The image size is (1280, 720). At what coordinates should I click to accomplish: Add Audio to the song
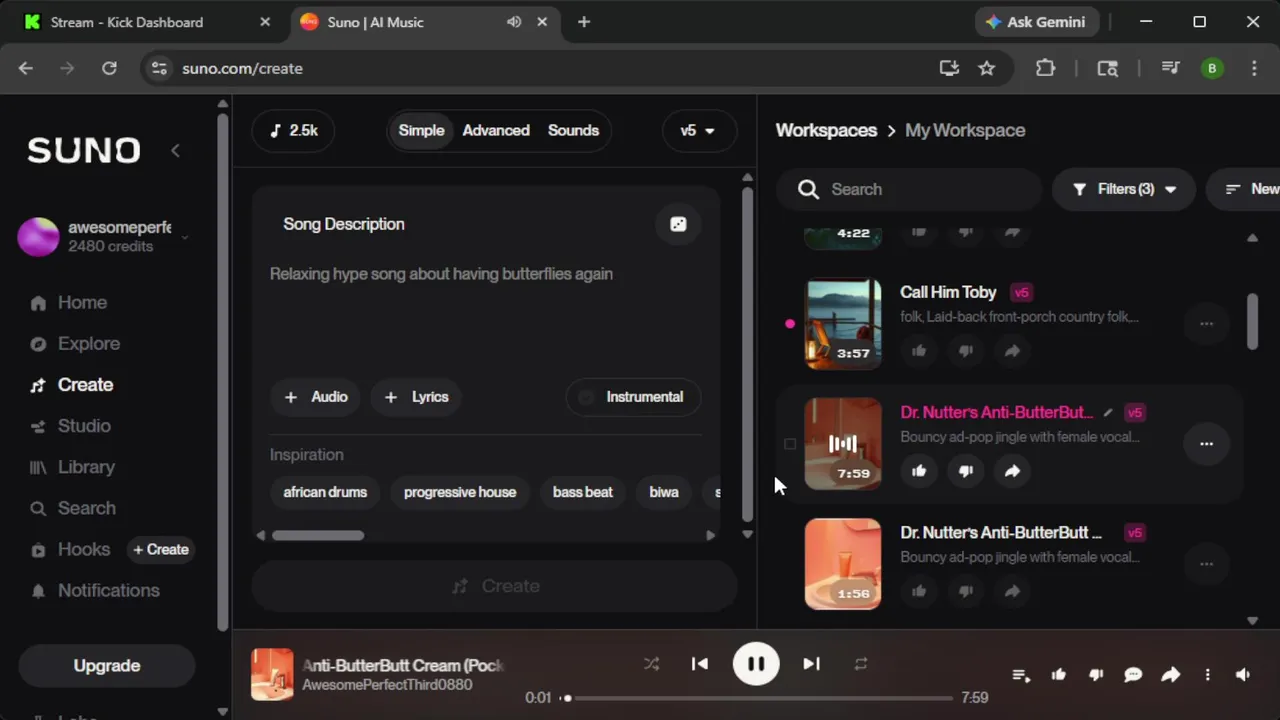[x=316, y=397]
